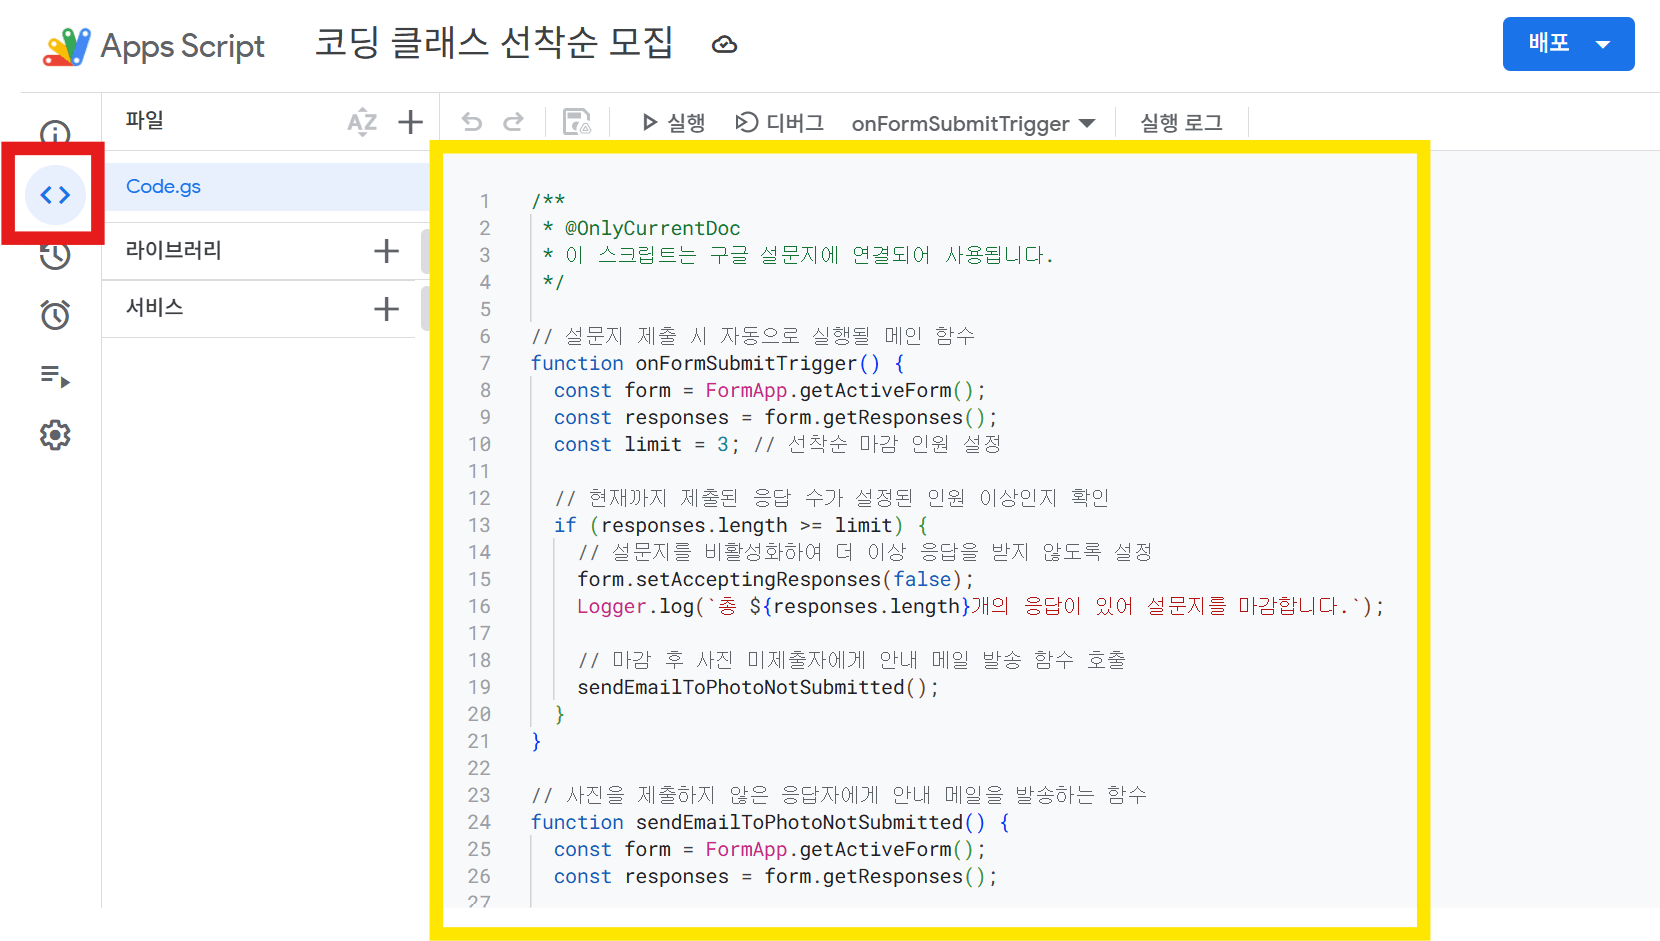Click line number 24 in the gutter

click(x=479, y=822)
